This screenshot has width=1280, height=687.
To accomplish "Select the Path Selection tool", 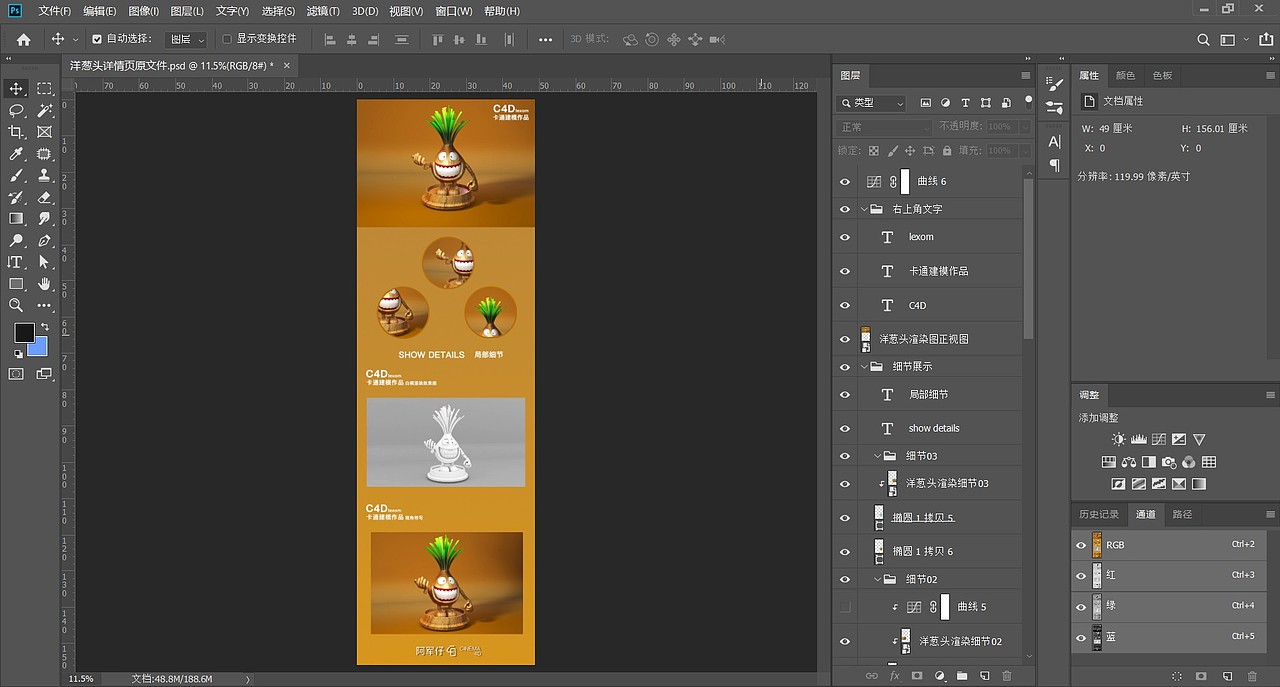I will coord(45,262).
